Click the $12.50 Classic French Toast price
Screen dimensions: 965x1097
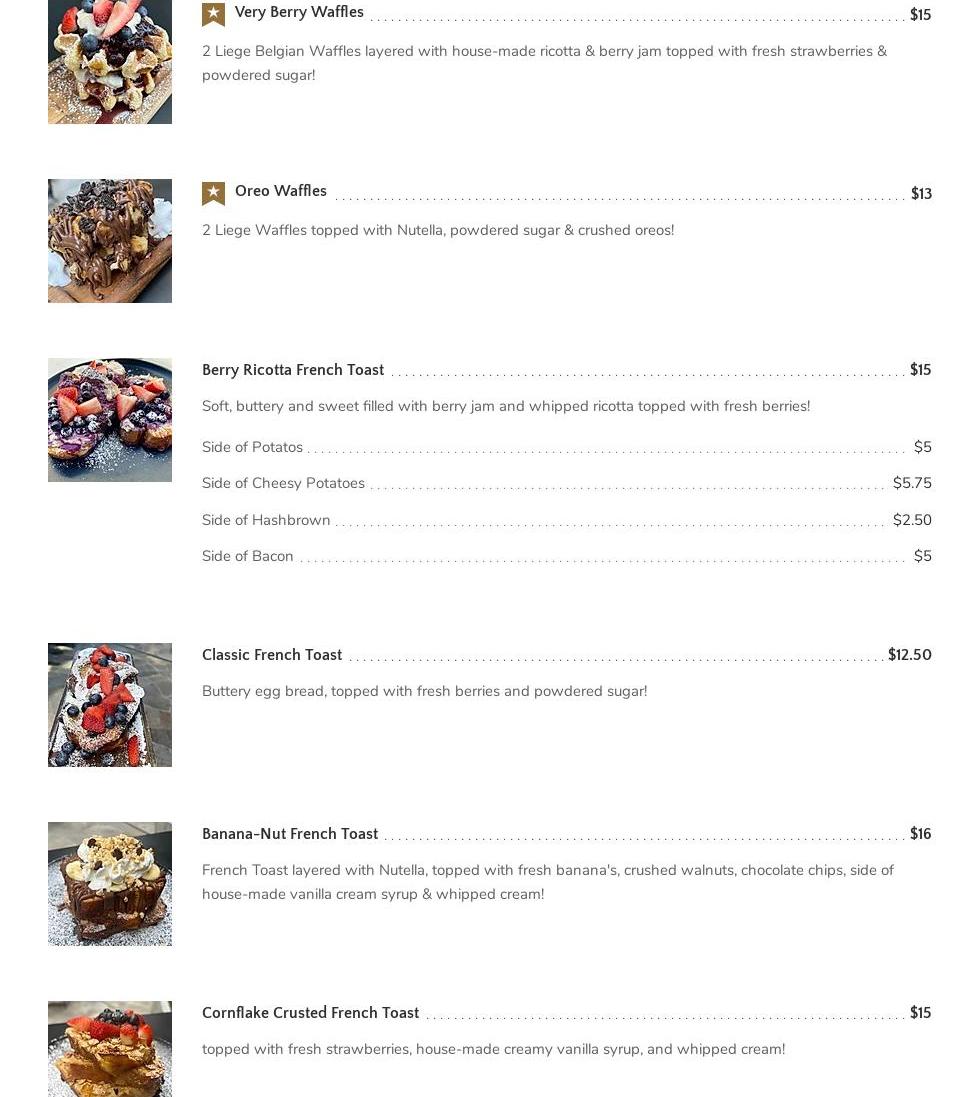pos(909,655)
